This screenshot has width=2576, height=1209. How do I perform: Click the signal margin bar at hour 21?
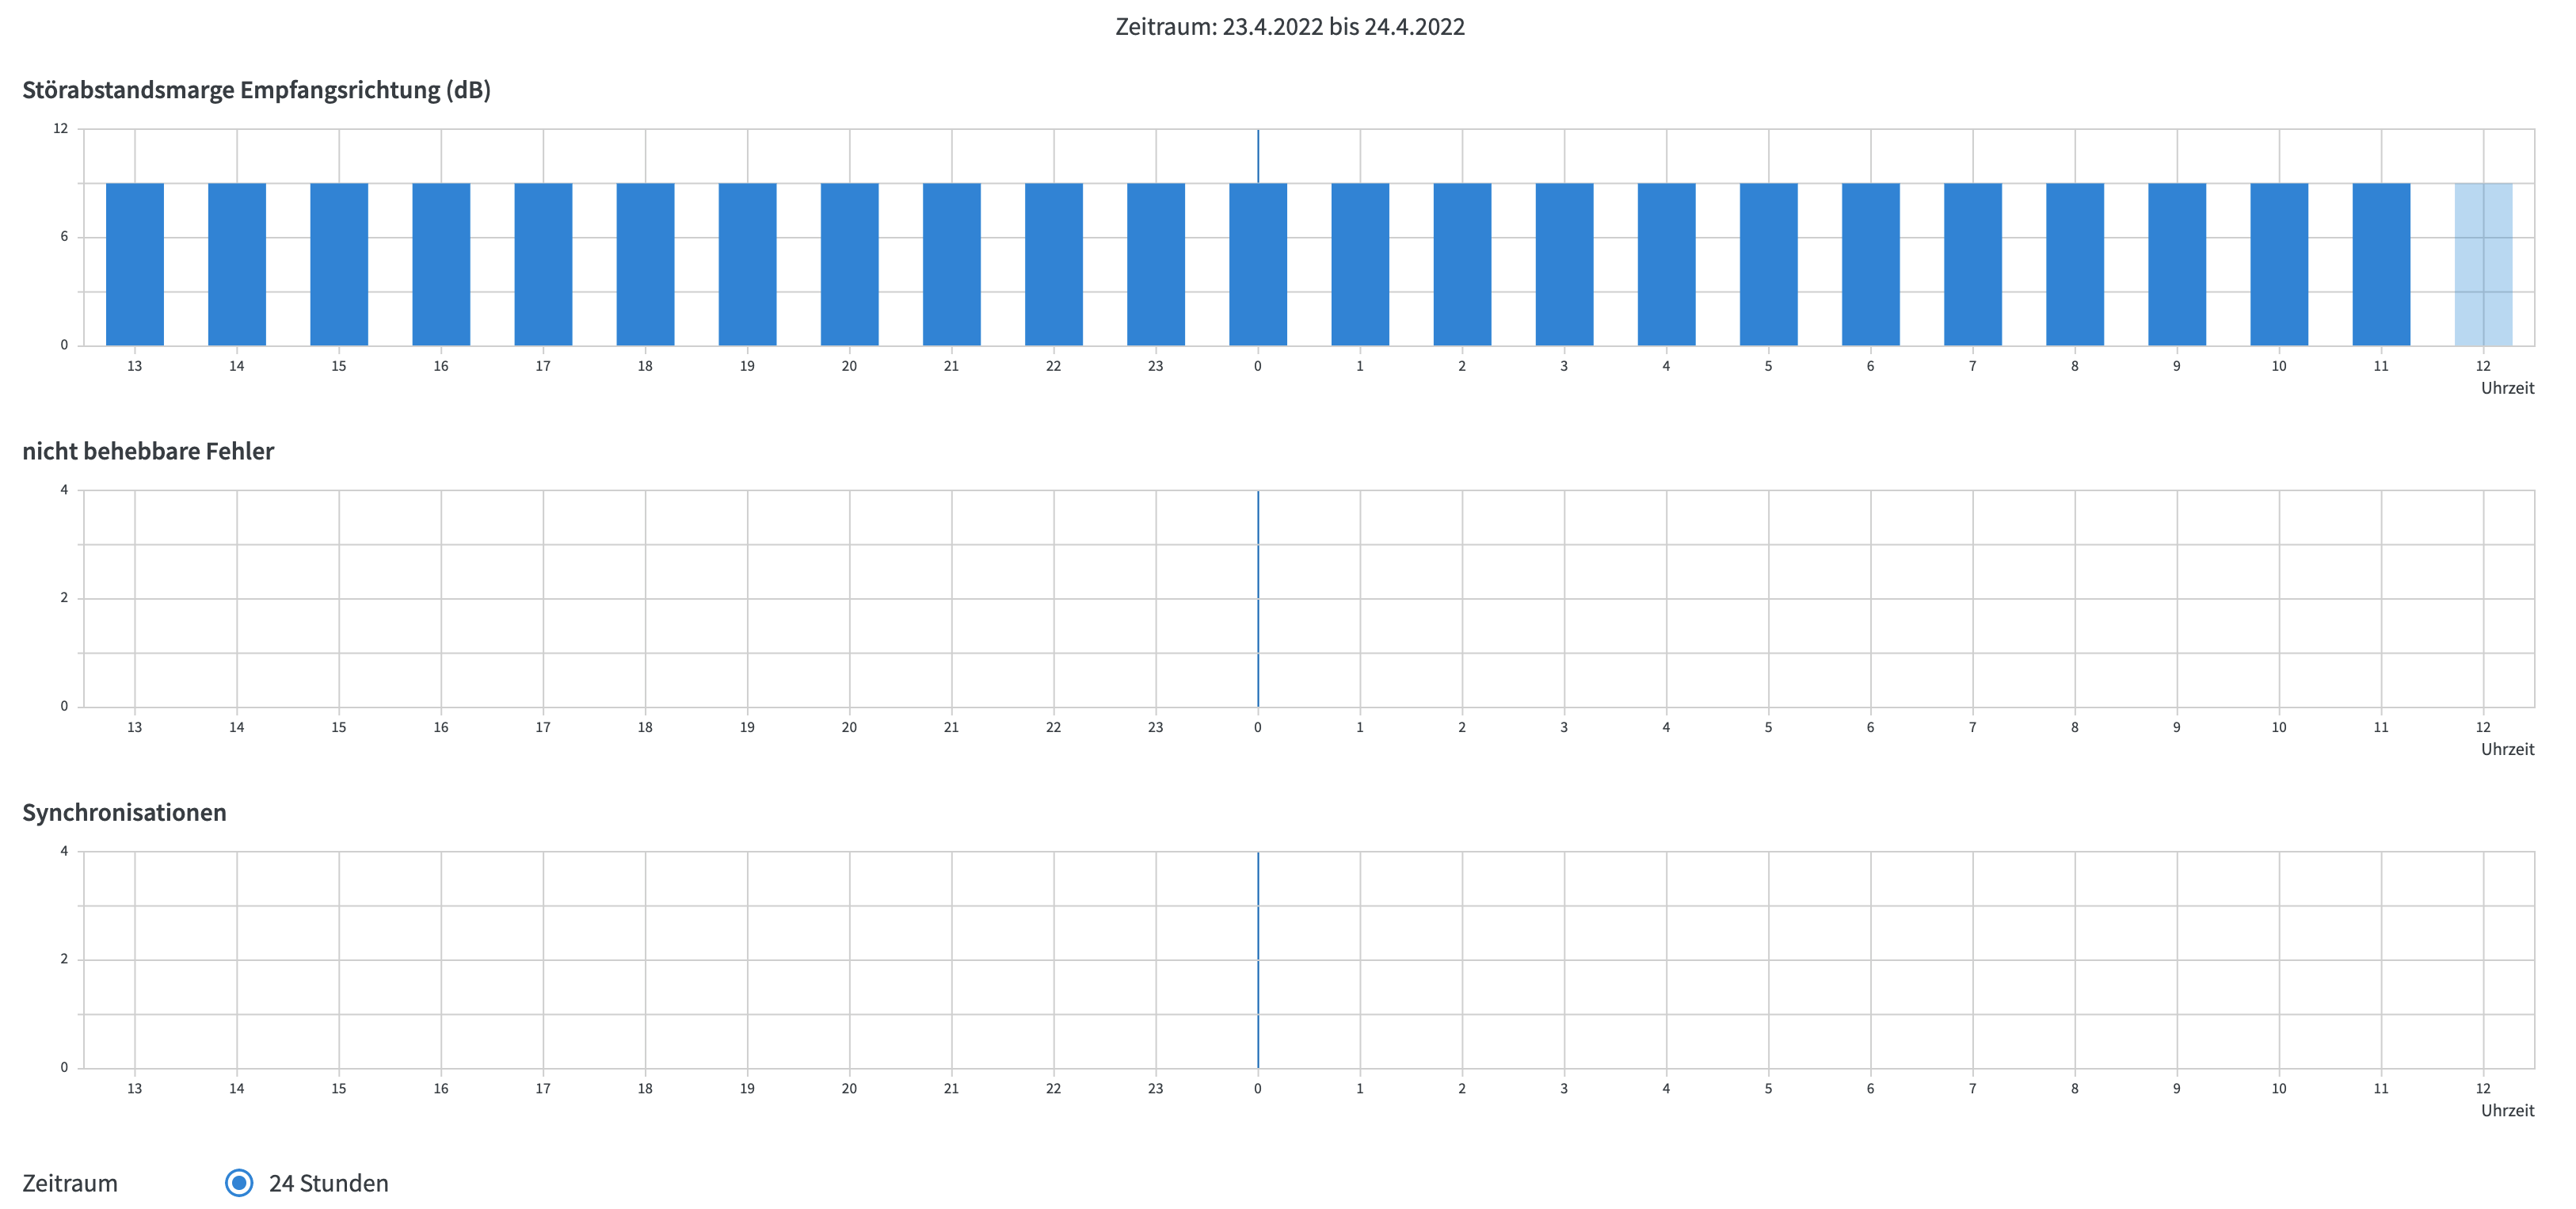click(951, 264)
